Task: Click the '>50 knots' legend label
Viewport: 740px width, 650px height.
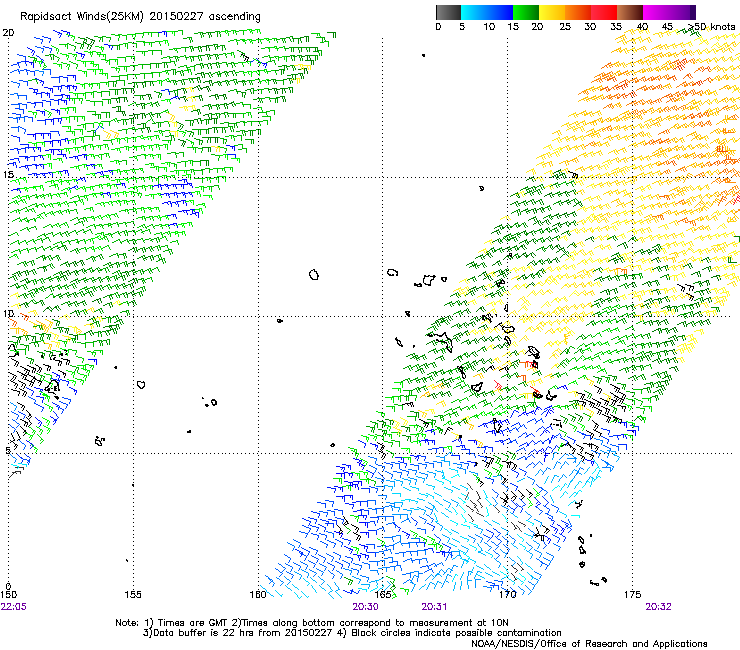Action: tap(711, 26)
